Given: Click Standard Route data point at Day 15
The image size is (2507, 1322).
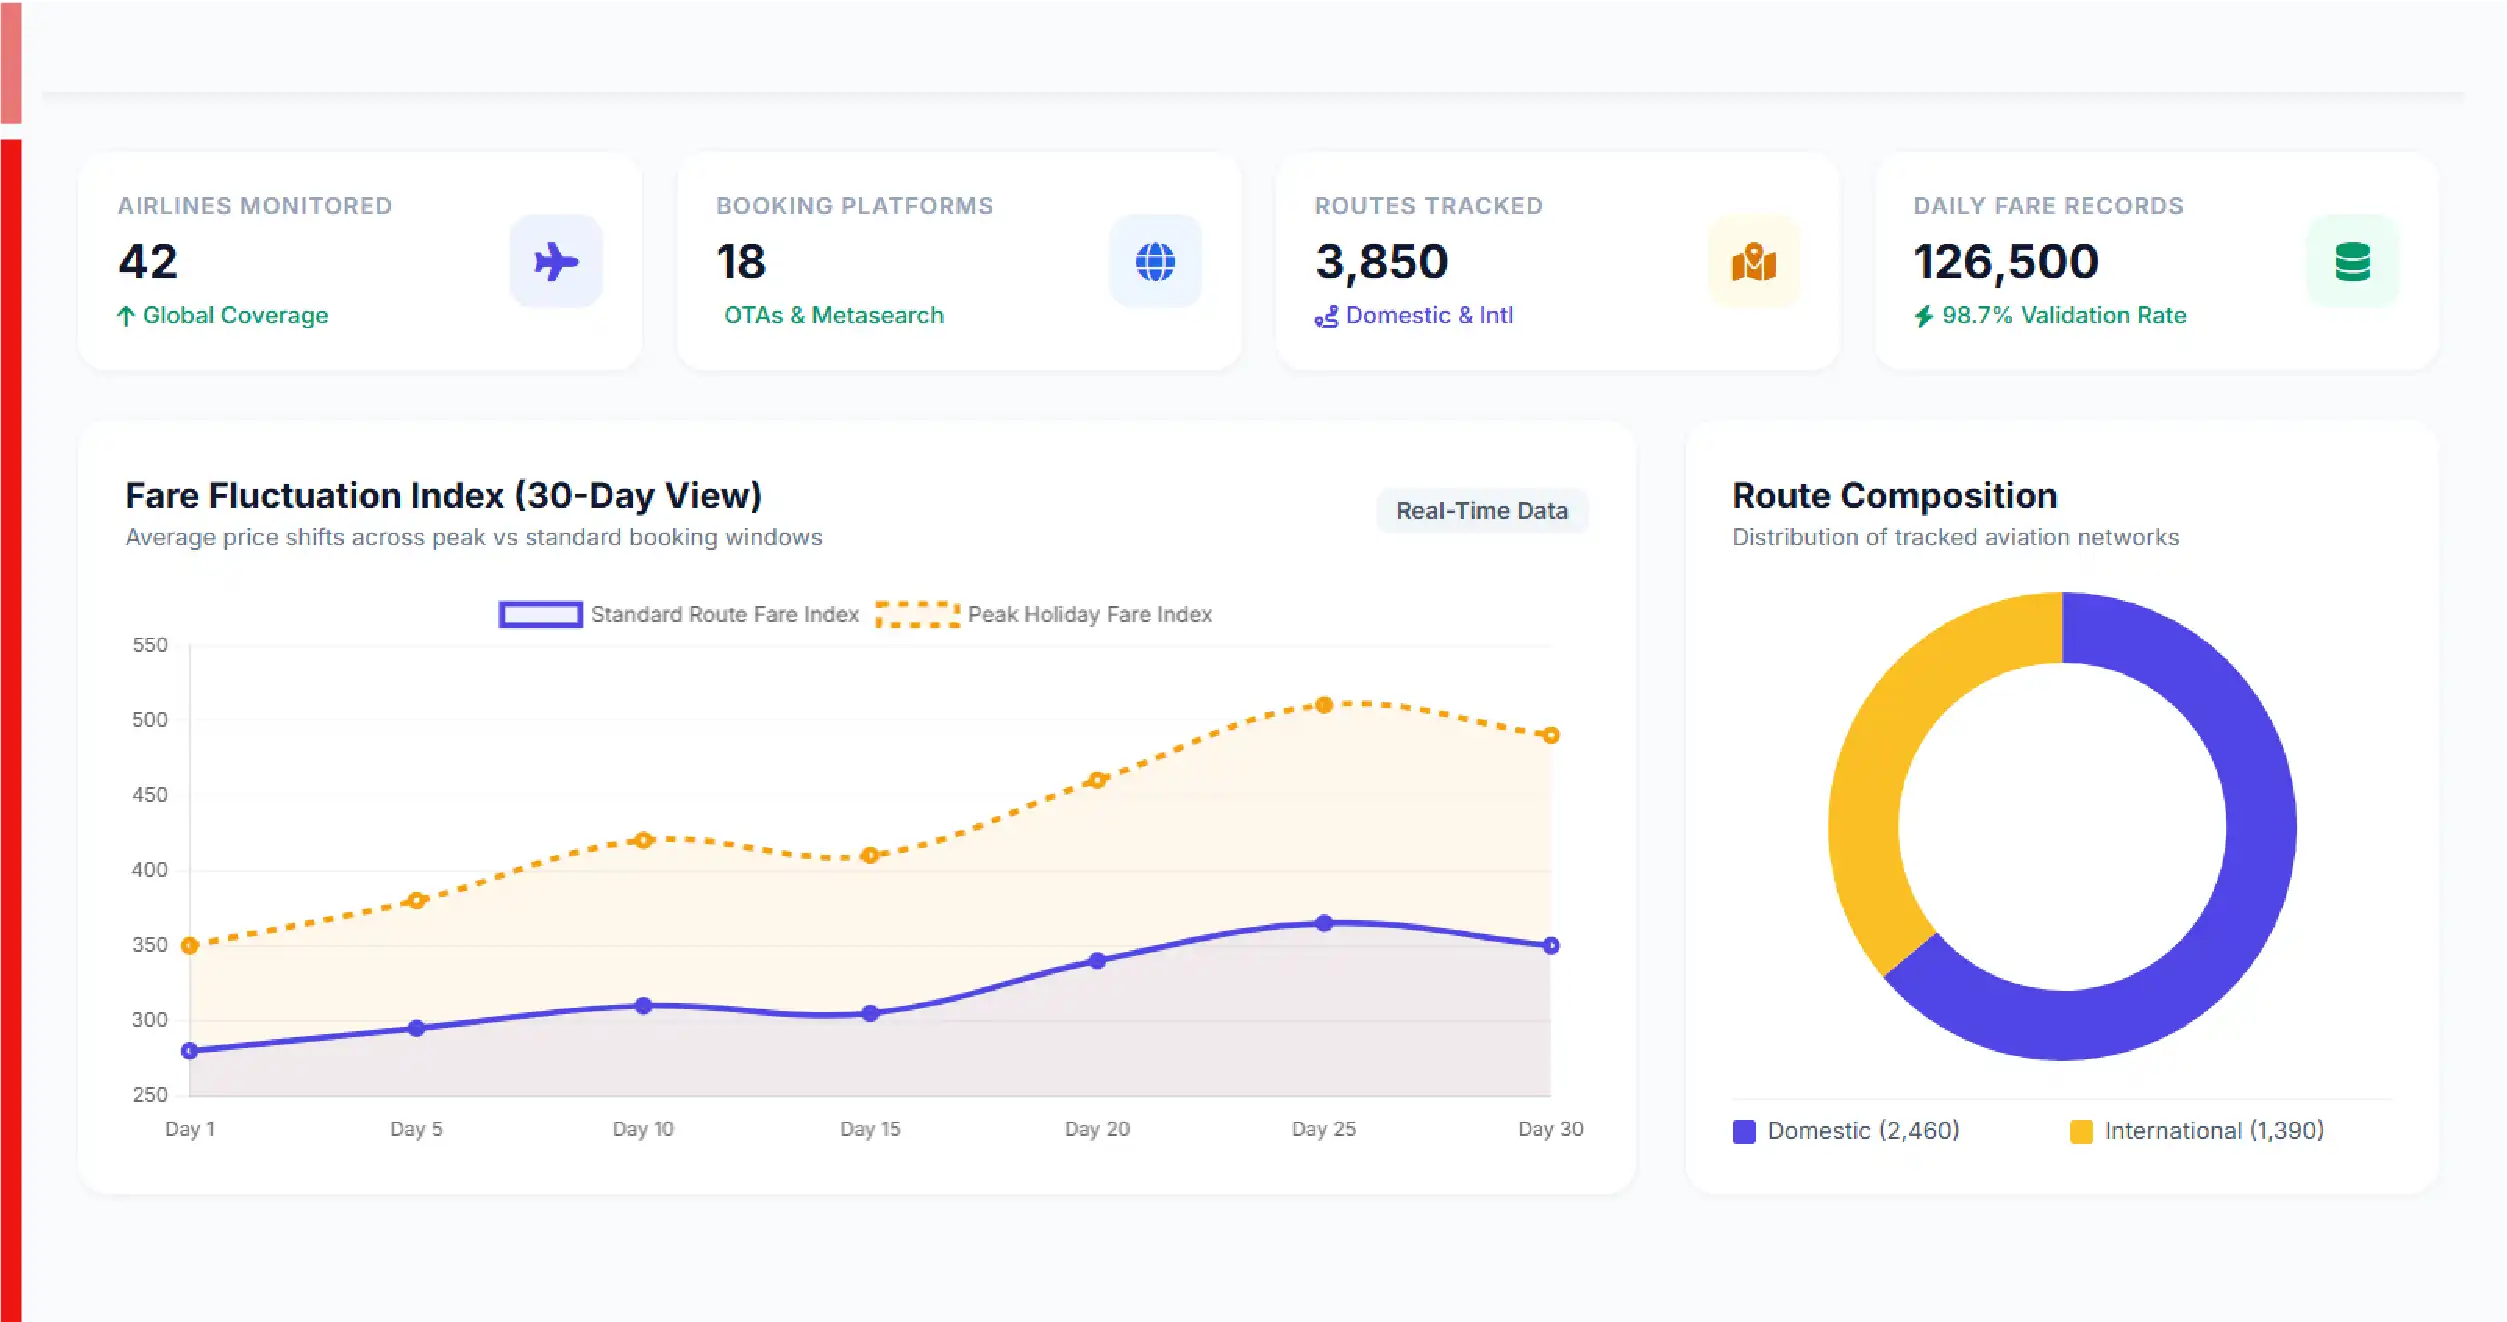Looking at the screenshot, I should point(870,1013).
